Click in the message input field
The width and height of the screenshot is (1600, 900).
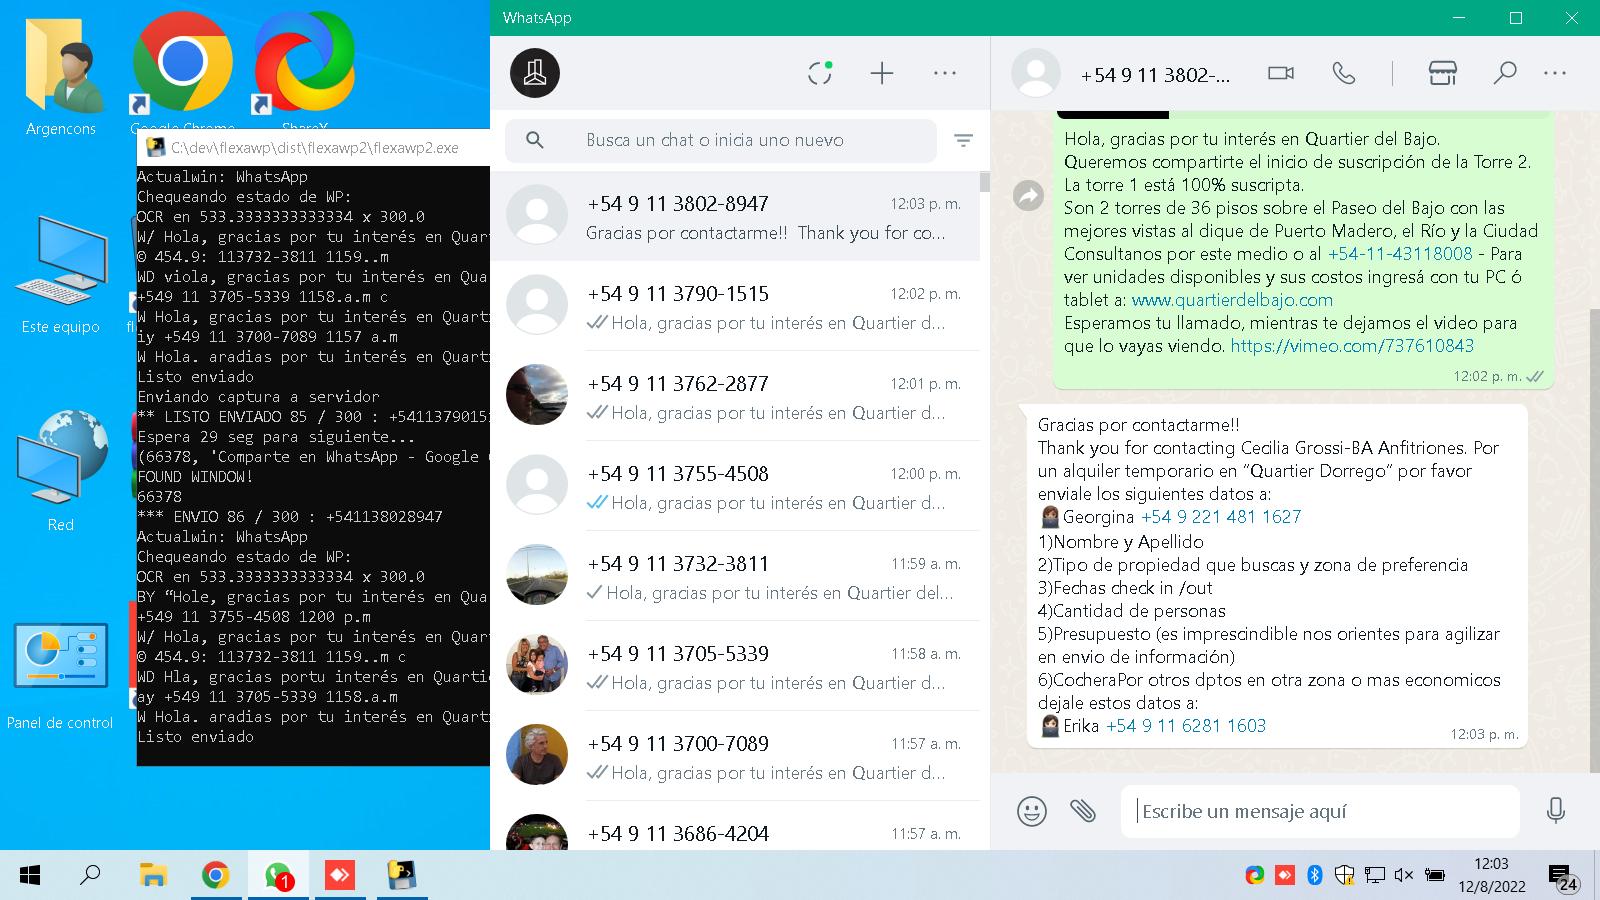tap(1320, 811)
